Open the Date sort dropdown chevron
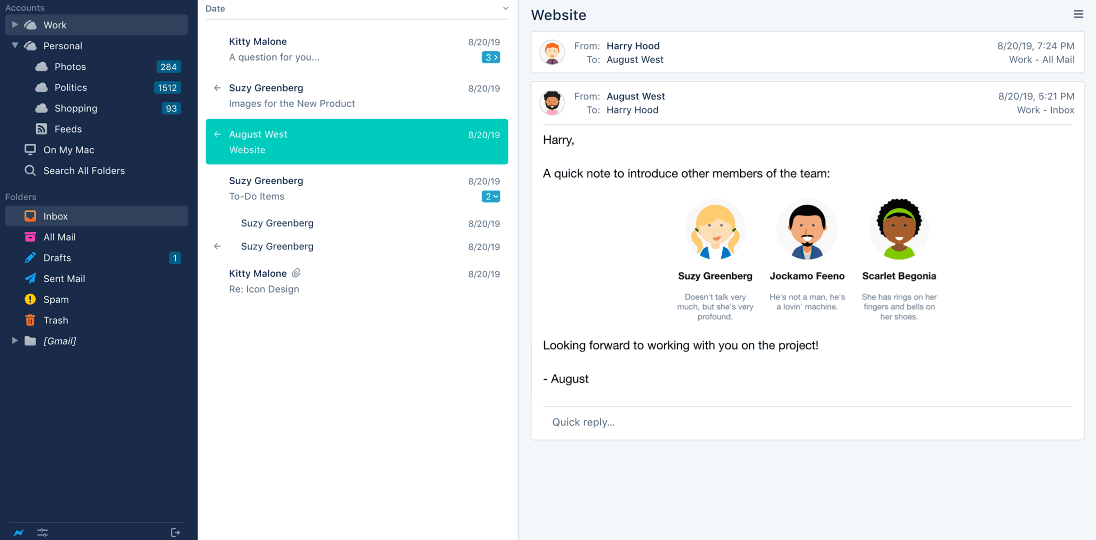The image size is (1096, 540). tap(505, 9)
